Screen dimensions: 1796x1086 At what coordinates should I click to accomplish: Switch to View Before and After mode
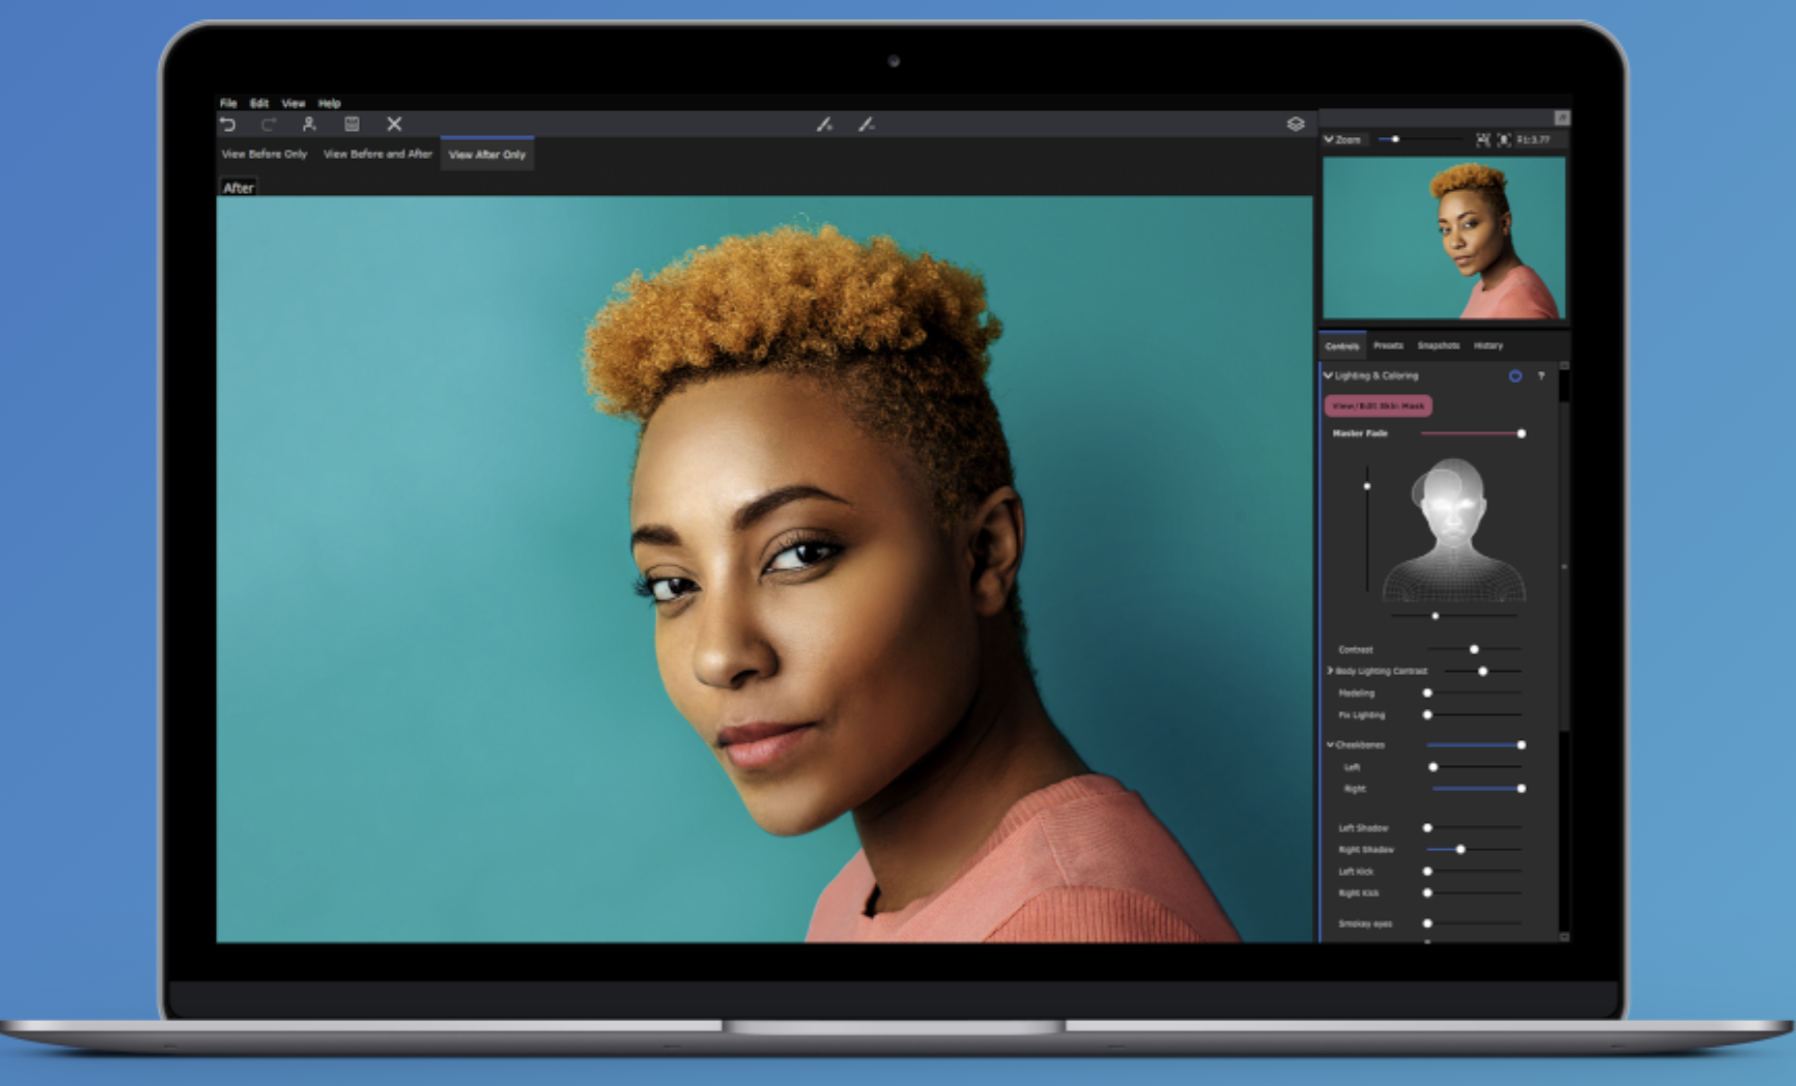point(377,154)
